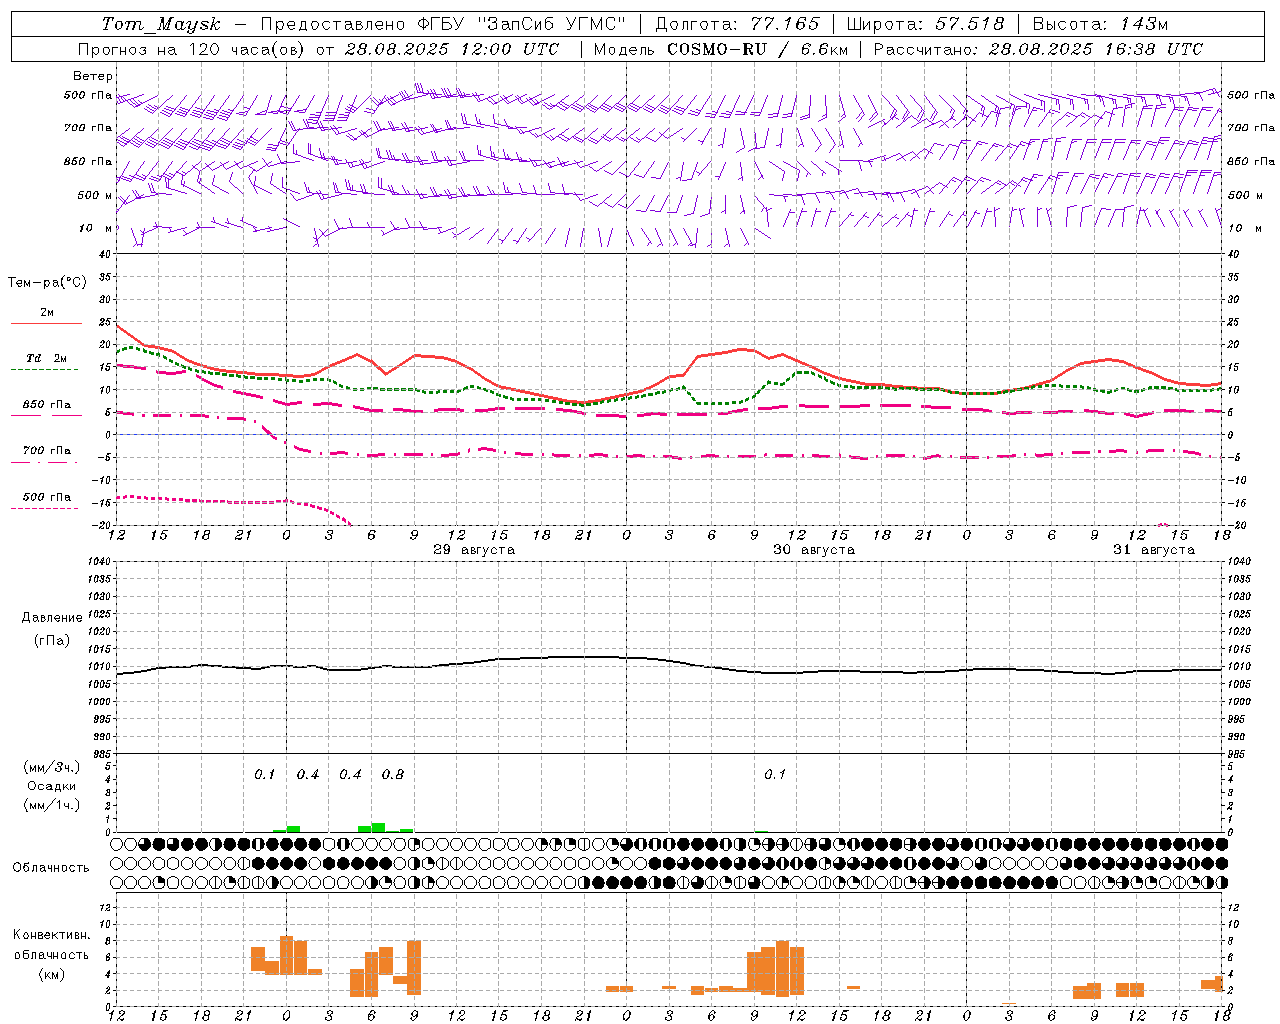Click the (гПа) unit under Давление
This screenshot has width=1280, height=1024.
click(52, 641)
